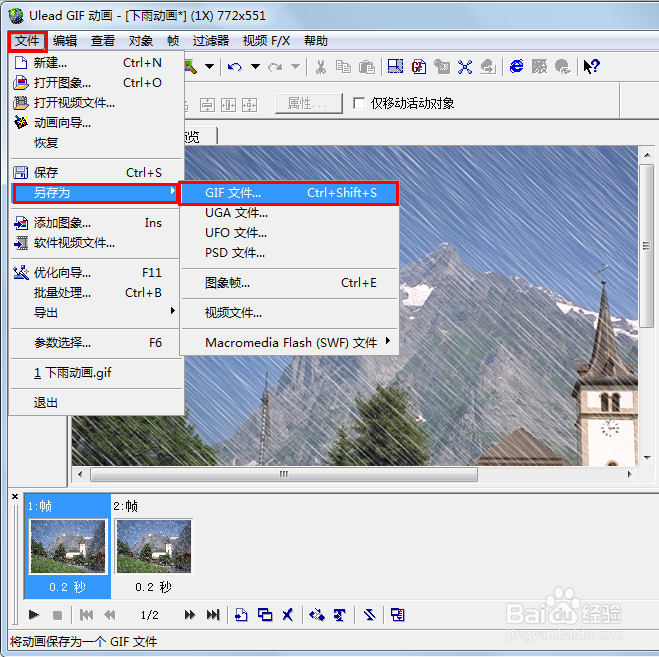Click the disabled 属性... button
Image resolution: width=659 pixels, height=657 pixels.
click(x=308, y=103)
